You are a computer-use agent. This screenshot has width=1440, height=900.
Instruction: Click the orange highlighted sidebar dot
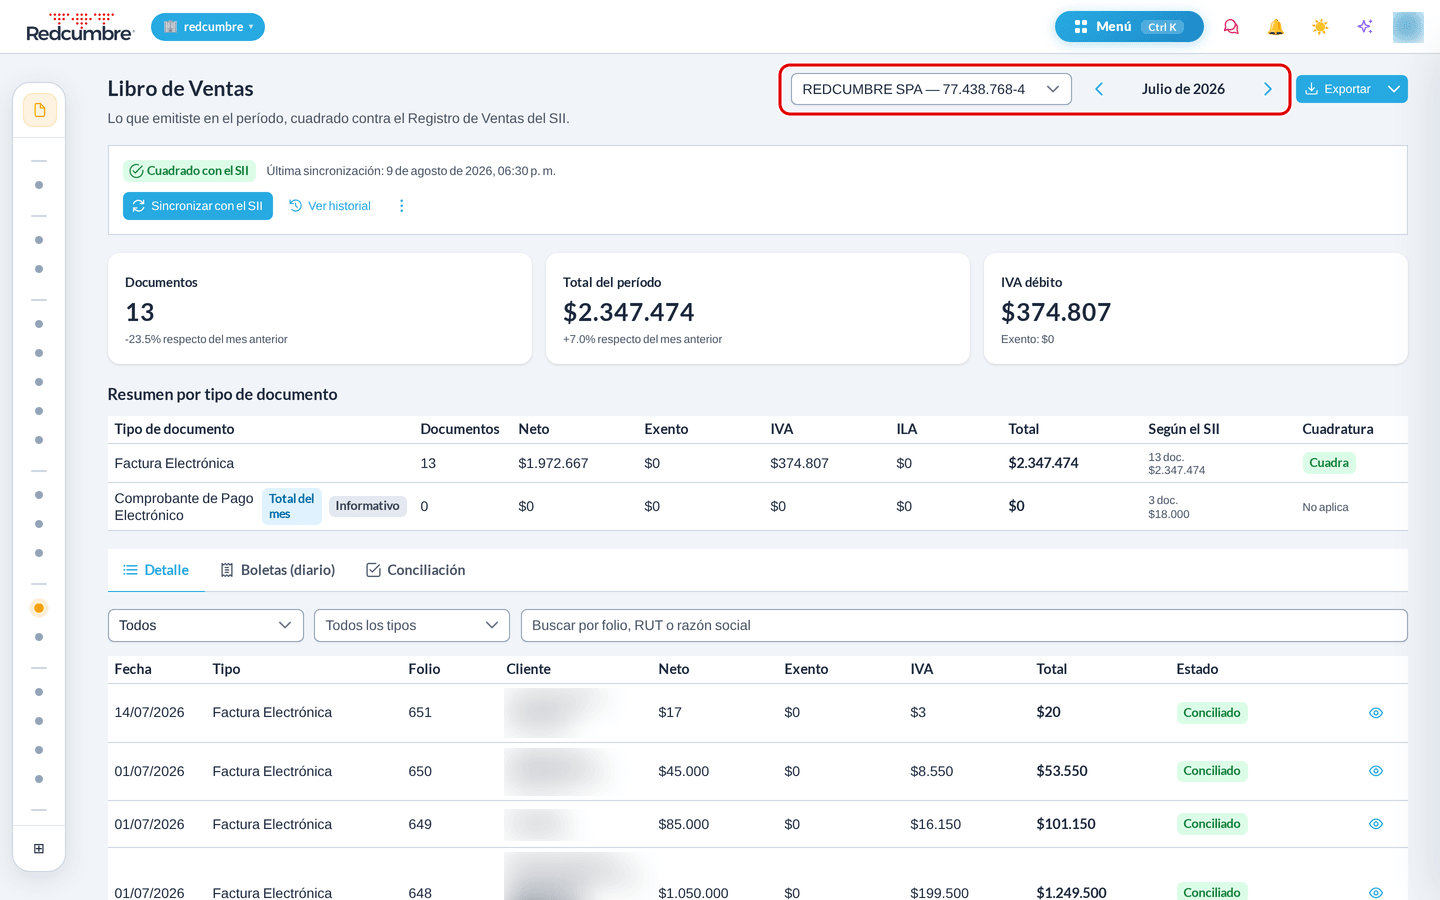tap(39, 608)
